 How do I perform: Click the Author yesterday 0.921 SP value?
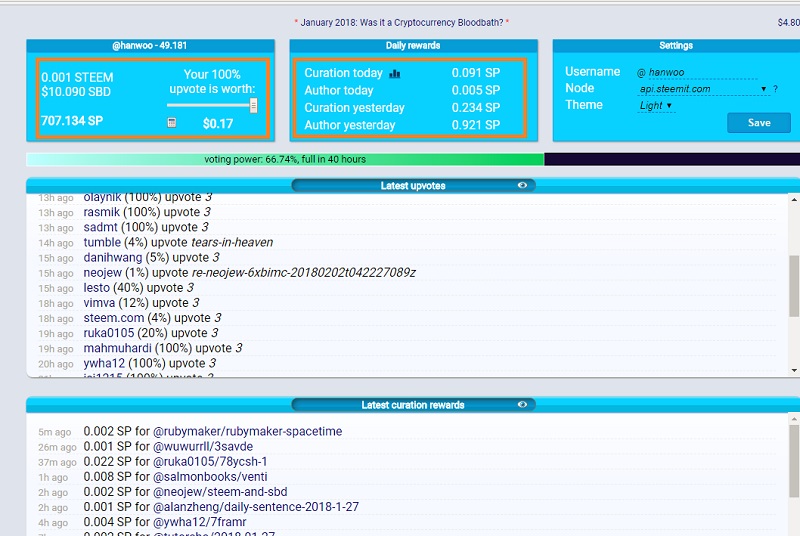tap(476, 125)
